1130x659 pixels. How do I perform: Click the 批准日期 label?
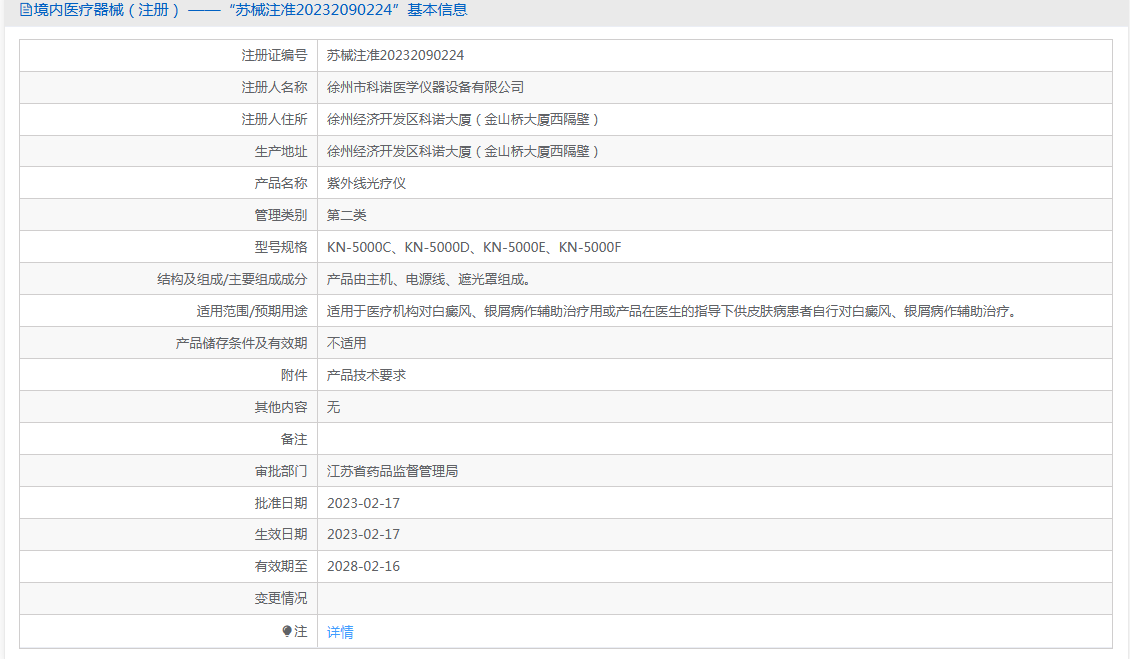(x=280, y=503)
